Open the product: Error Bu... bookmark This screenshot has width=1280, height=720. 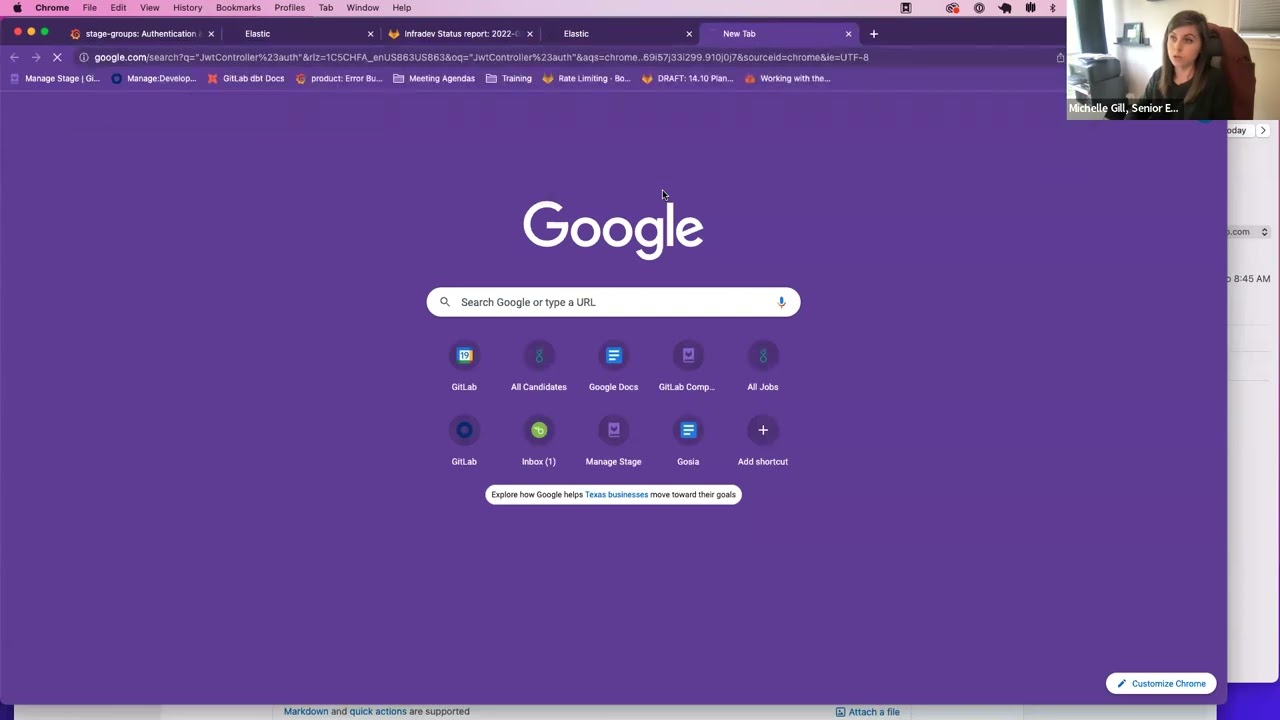point(339,78)
